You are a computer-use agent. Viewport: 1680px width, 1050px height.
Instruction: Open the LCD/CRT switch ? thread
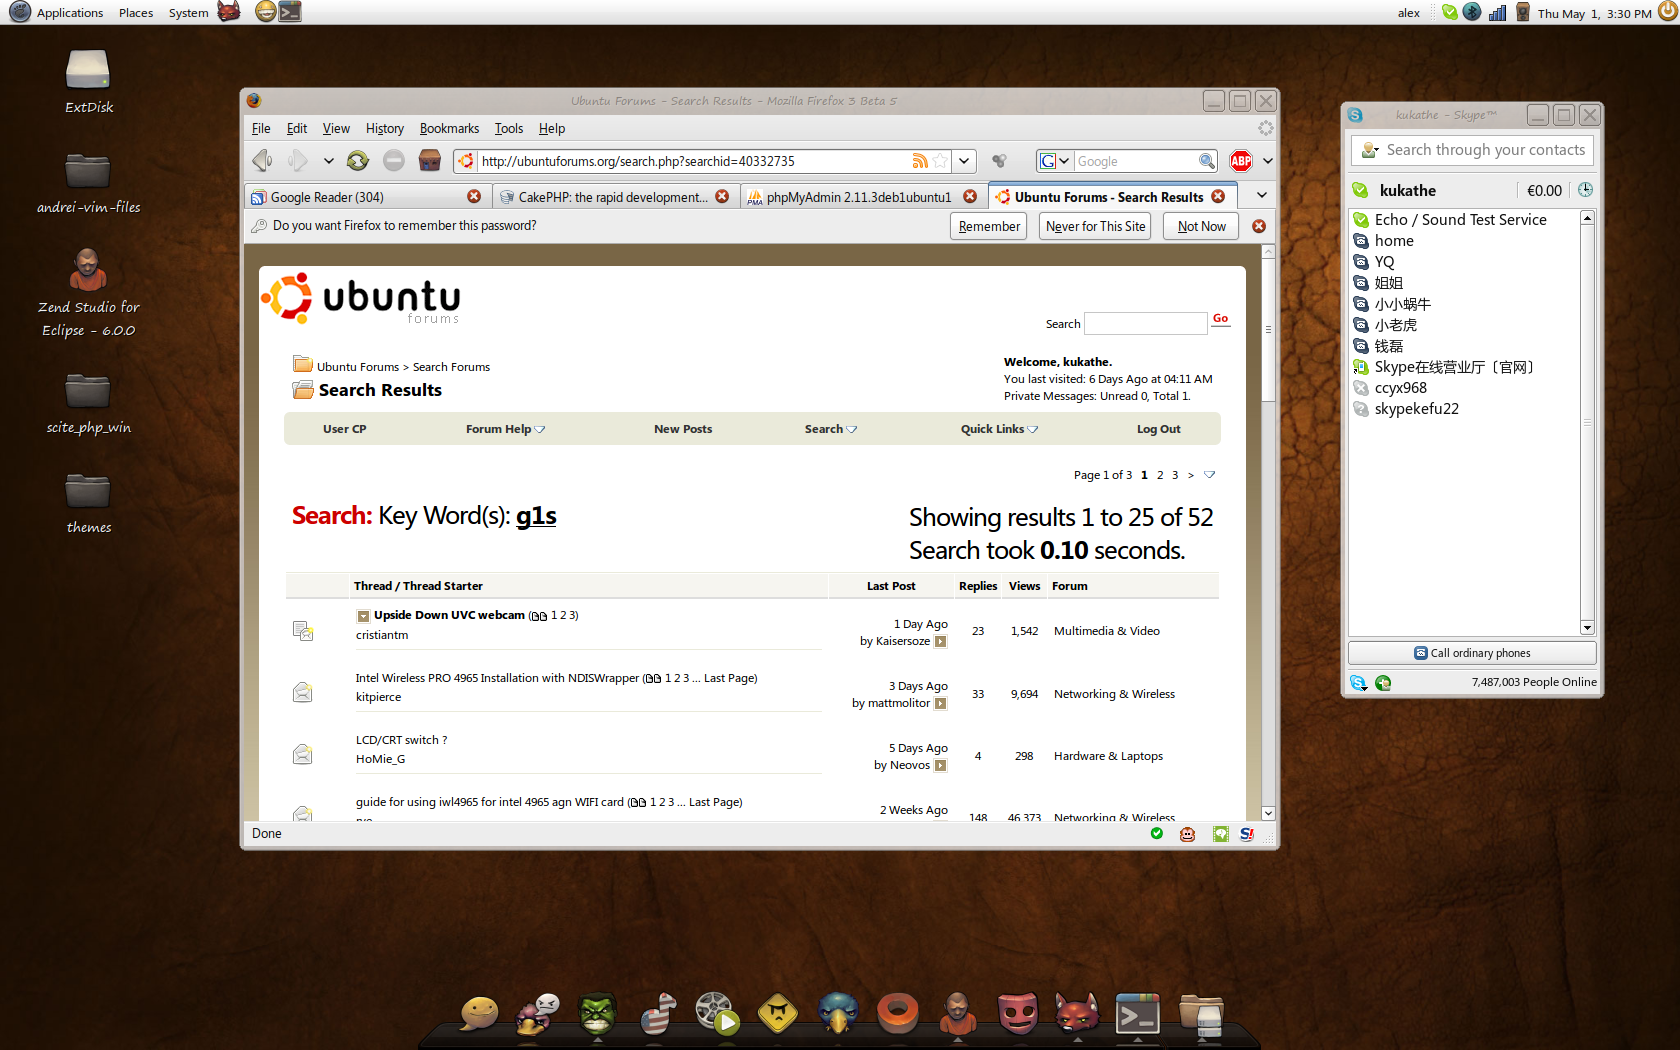[401, 740]
